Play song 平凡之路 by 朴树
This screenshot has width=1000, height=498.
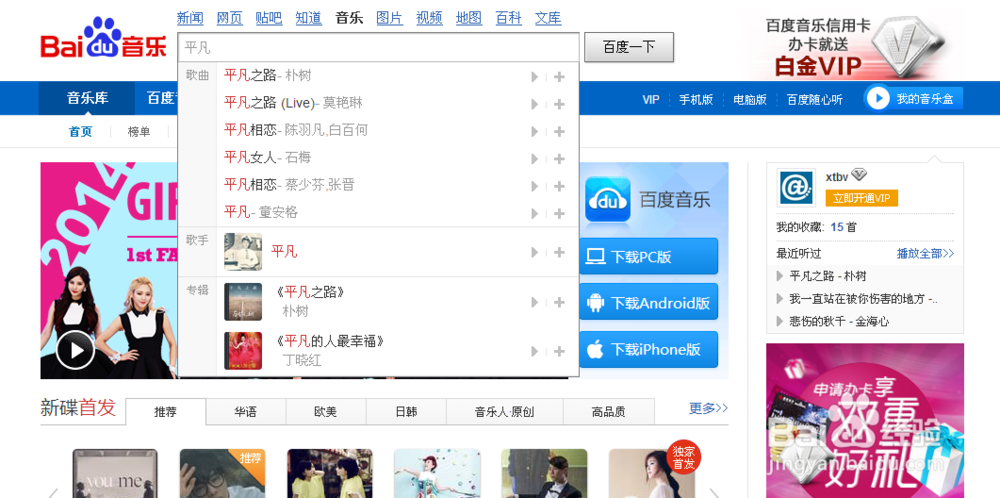pyautogui.click(x=534, y=77)
